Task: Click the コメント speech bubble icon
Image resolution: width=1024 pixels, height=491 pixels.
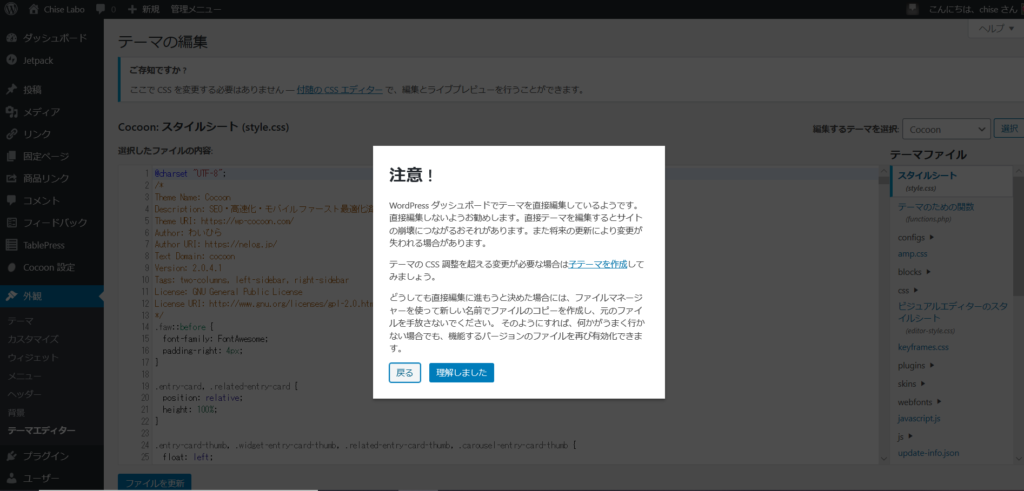Action: (11, 200)
